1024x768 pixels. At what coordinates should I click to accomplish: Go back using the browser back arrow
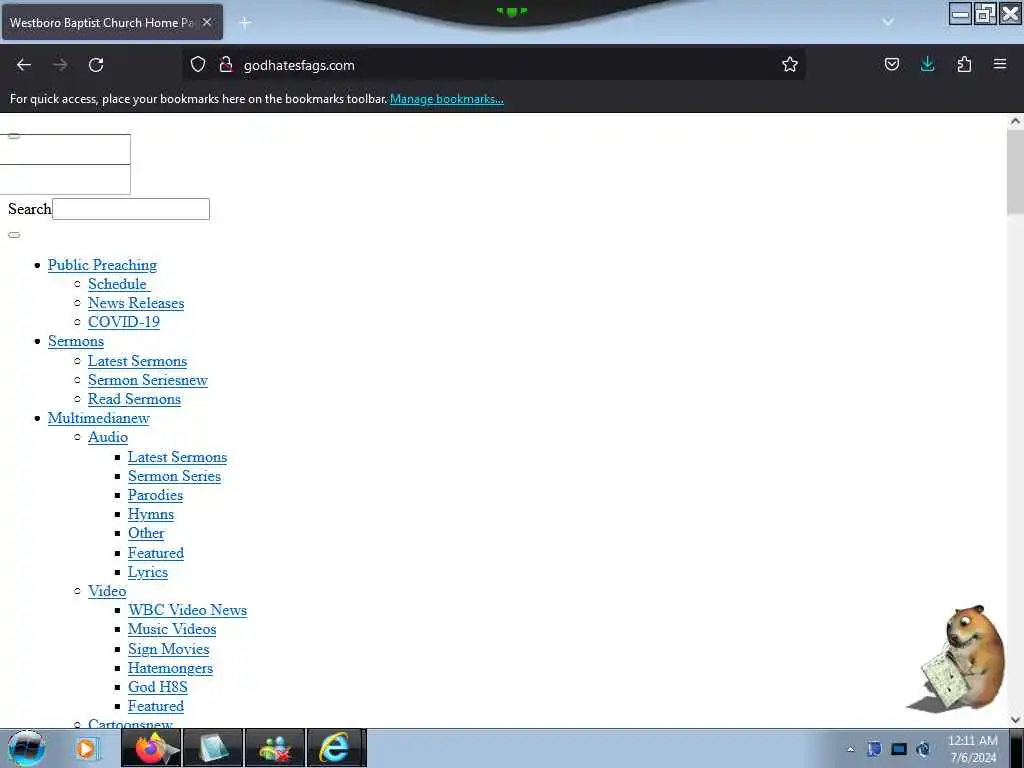point(24,65)
